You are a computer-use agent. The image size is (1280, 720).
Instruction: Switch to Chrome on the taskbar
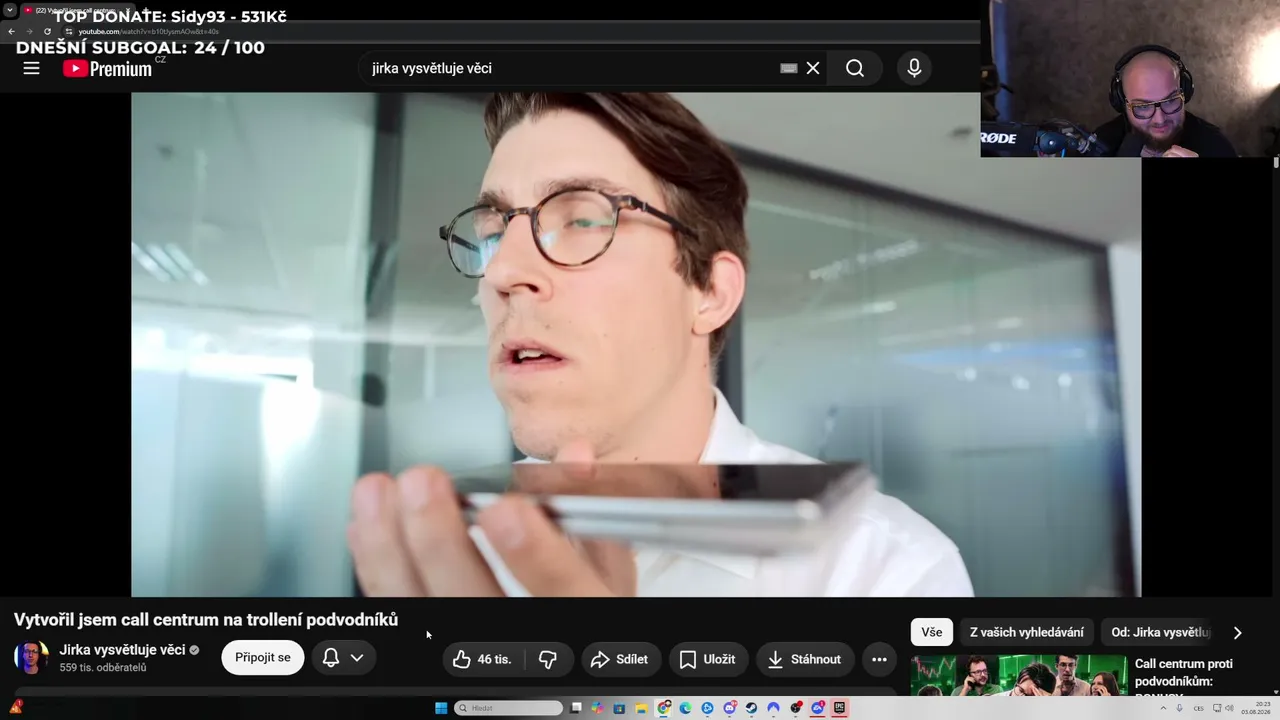[x=664, y=708]
